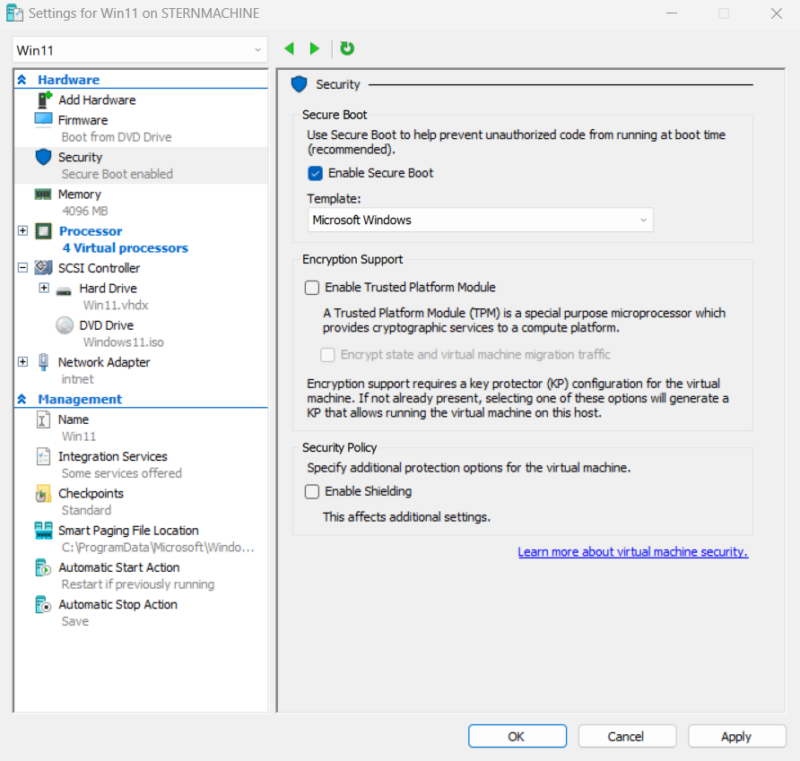800x761 pixels.
Task: Click the OK button
Action: click(x=517, y=736)
